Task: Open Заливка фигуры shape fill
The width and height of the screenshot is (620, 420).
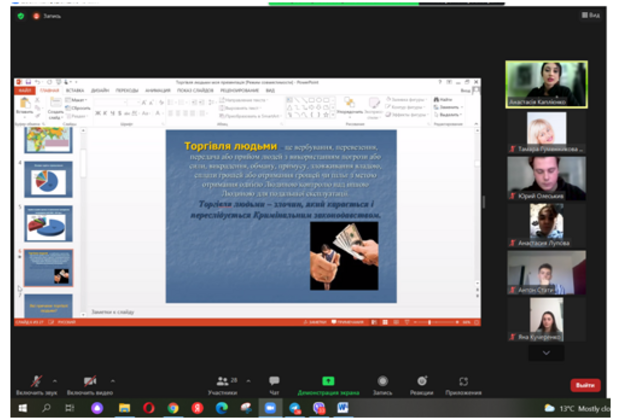Action: click(406, 100)
